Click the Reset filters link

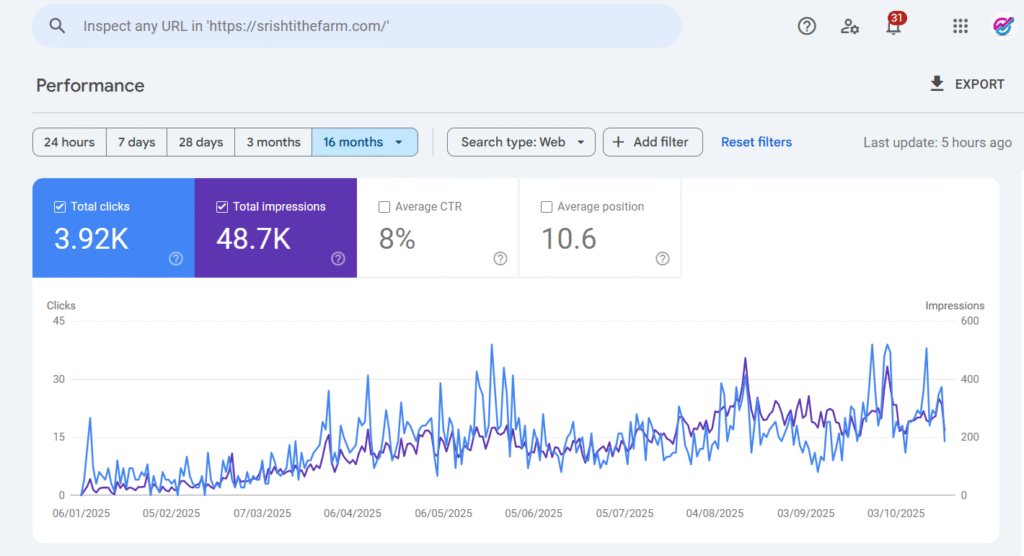pyautogui.click(x=756, y=142)
